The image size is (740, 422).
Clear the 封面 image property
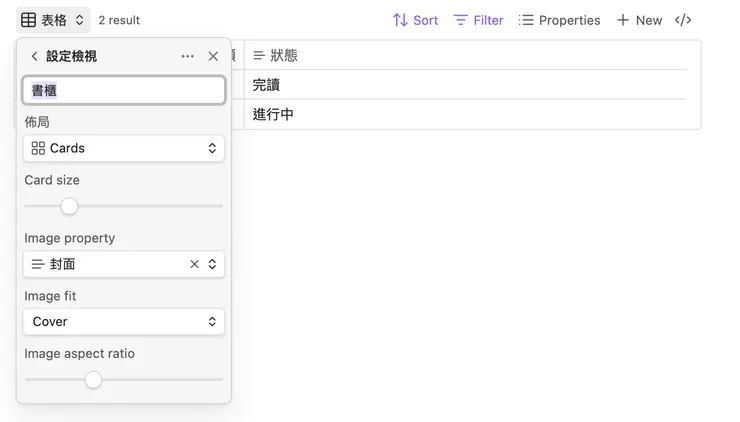[195, 264]
